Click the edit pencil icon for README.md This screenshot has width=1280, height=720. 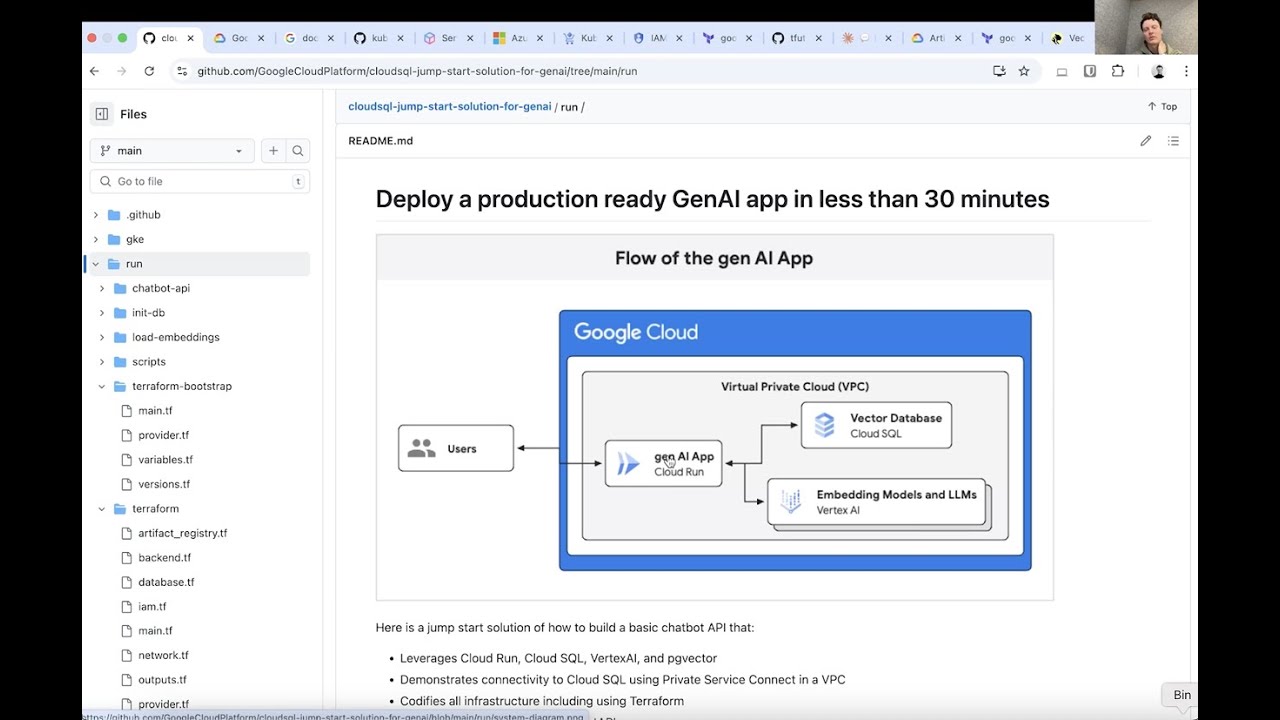coord(1146,141)
